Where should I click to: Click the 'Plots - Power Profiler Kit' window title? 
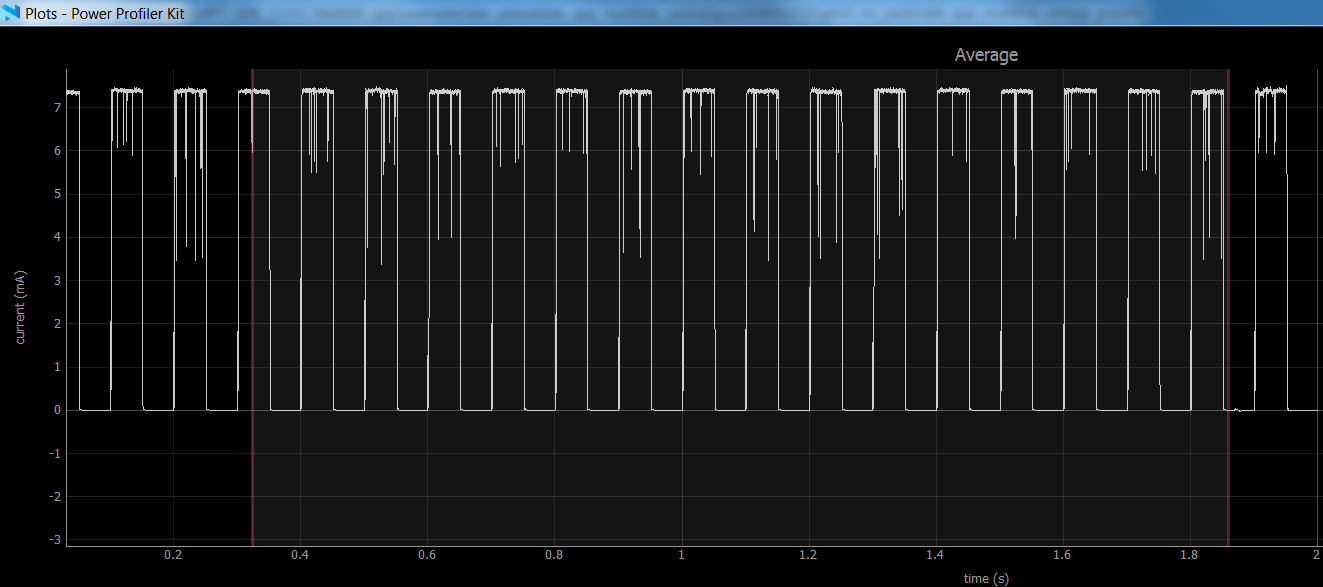104,13
